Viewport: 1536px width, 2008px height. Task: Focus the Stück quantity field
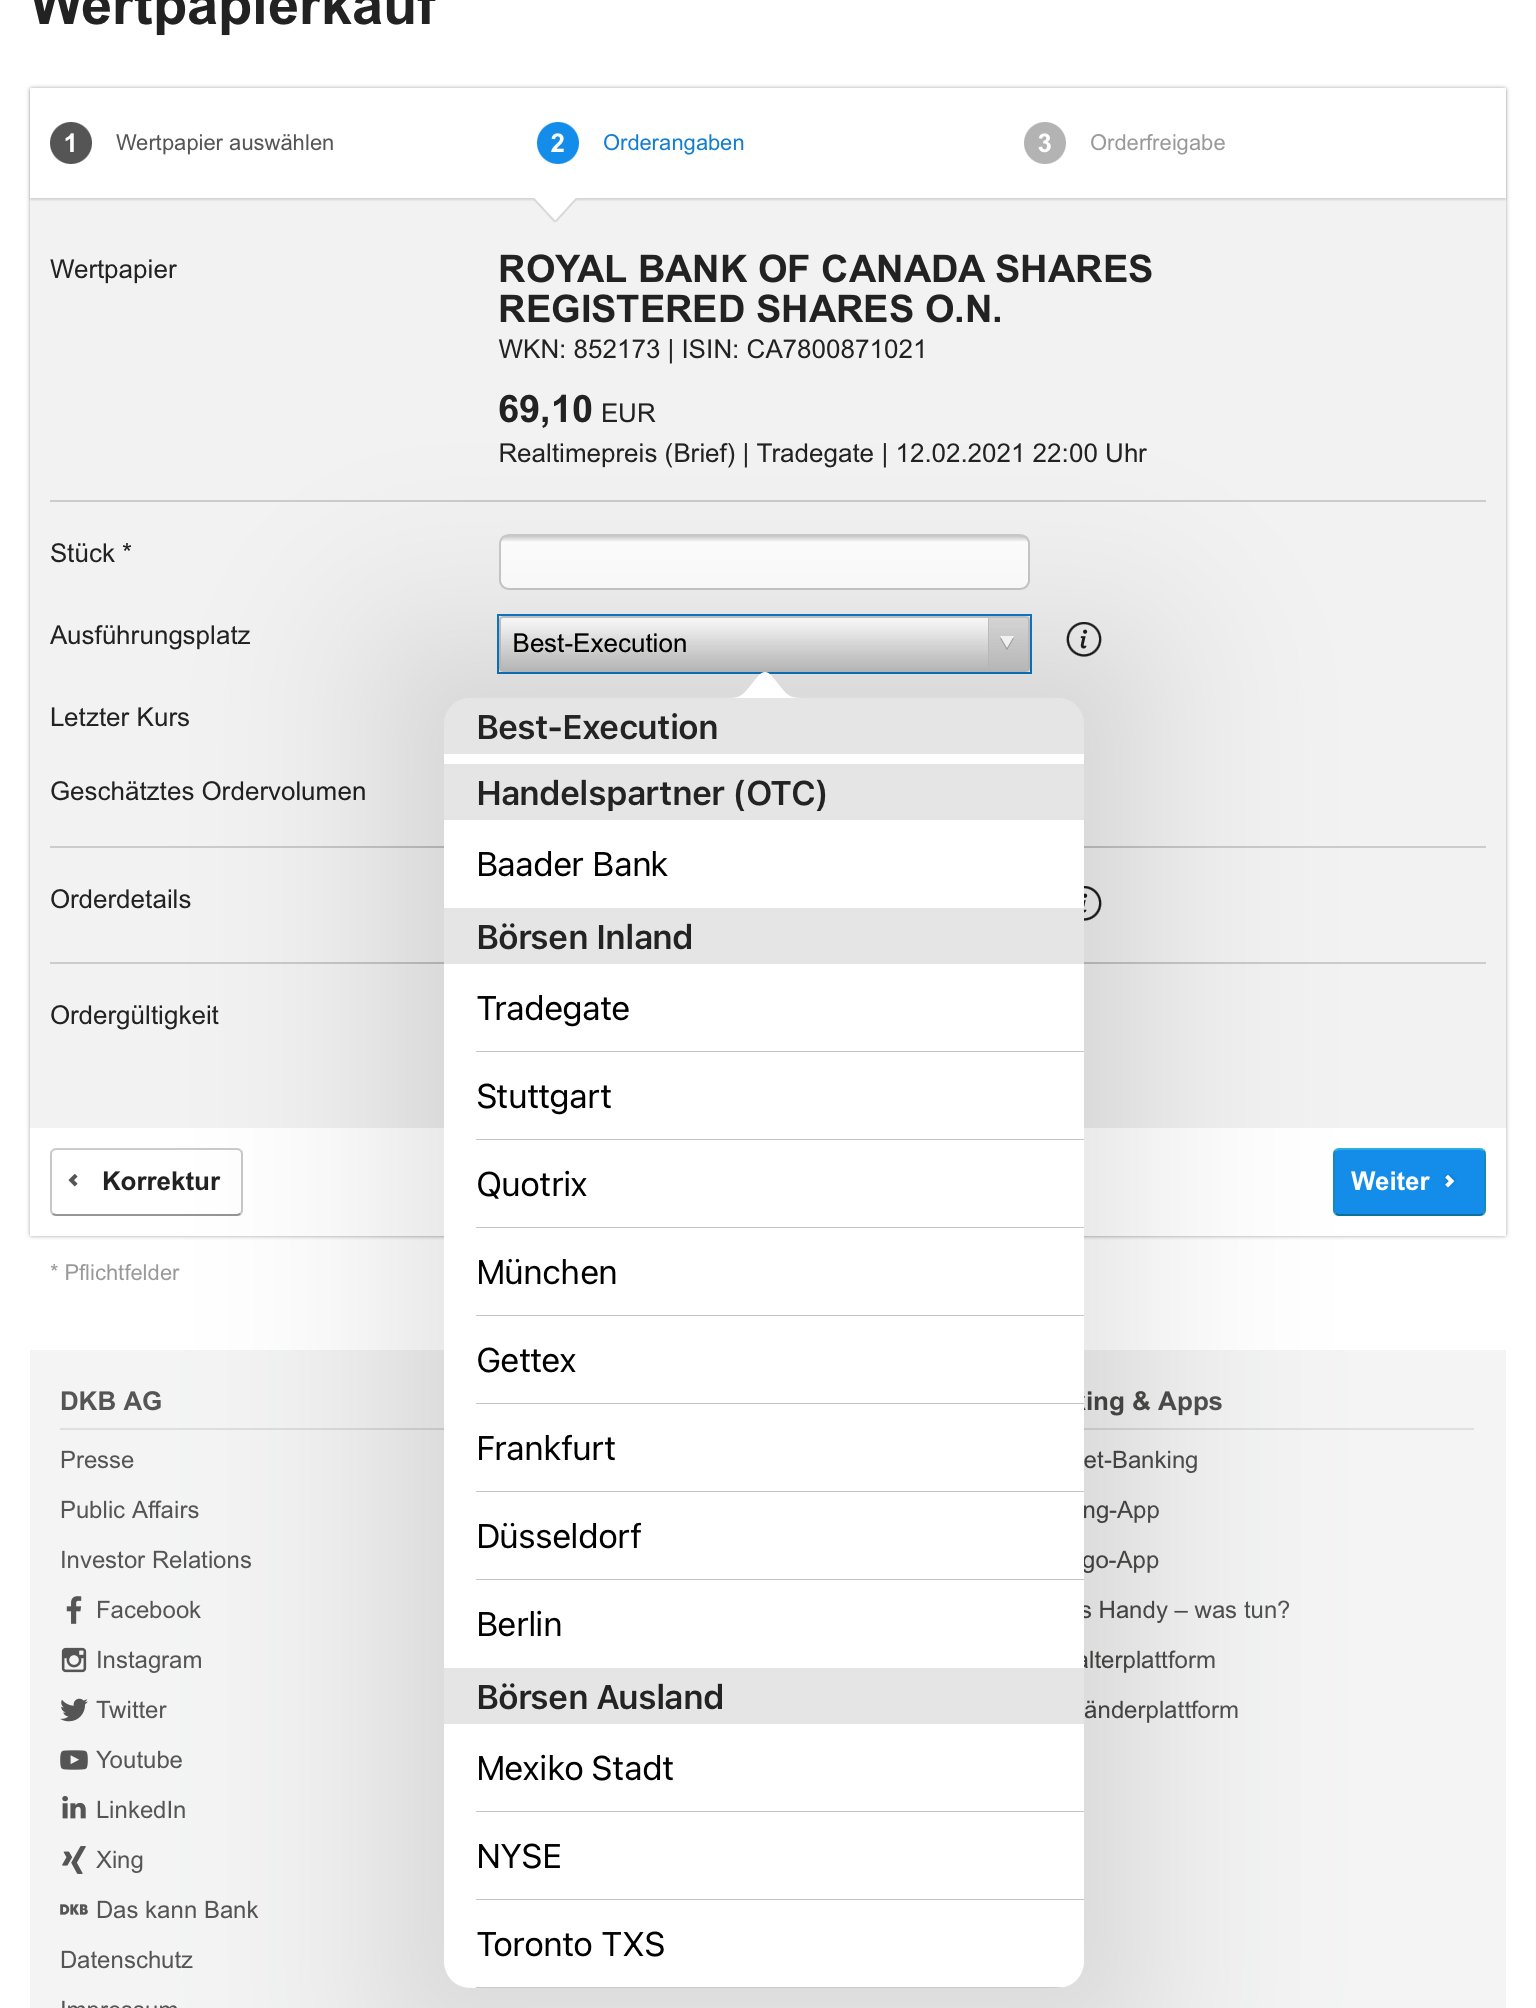click(763, 562)
